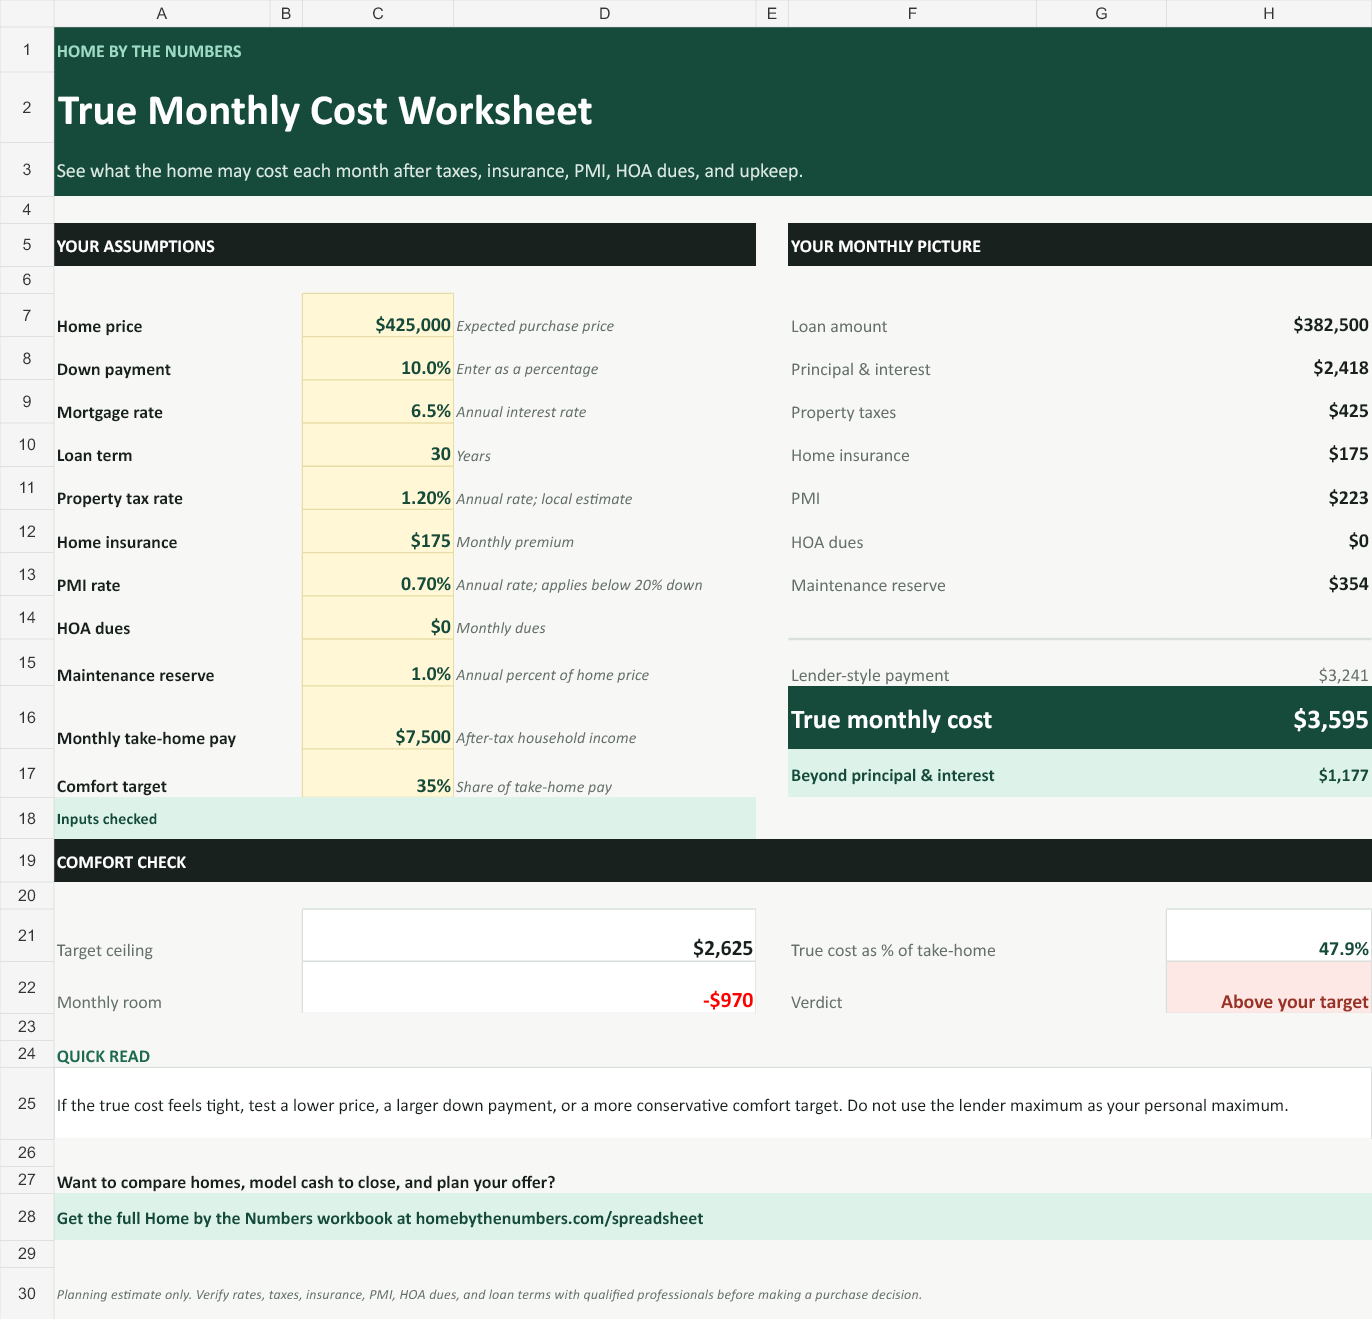Viewport: 1372px width, 1319px height.
Task: Select row 25 header
Action: (27, 1103)
